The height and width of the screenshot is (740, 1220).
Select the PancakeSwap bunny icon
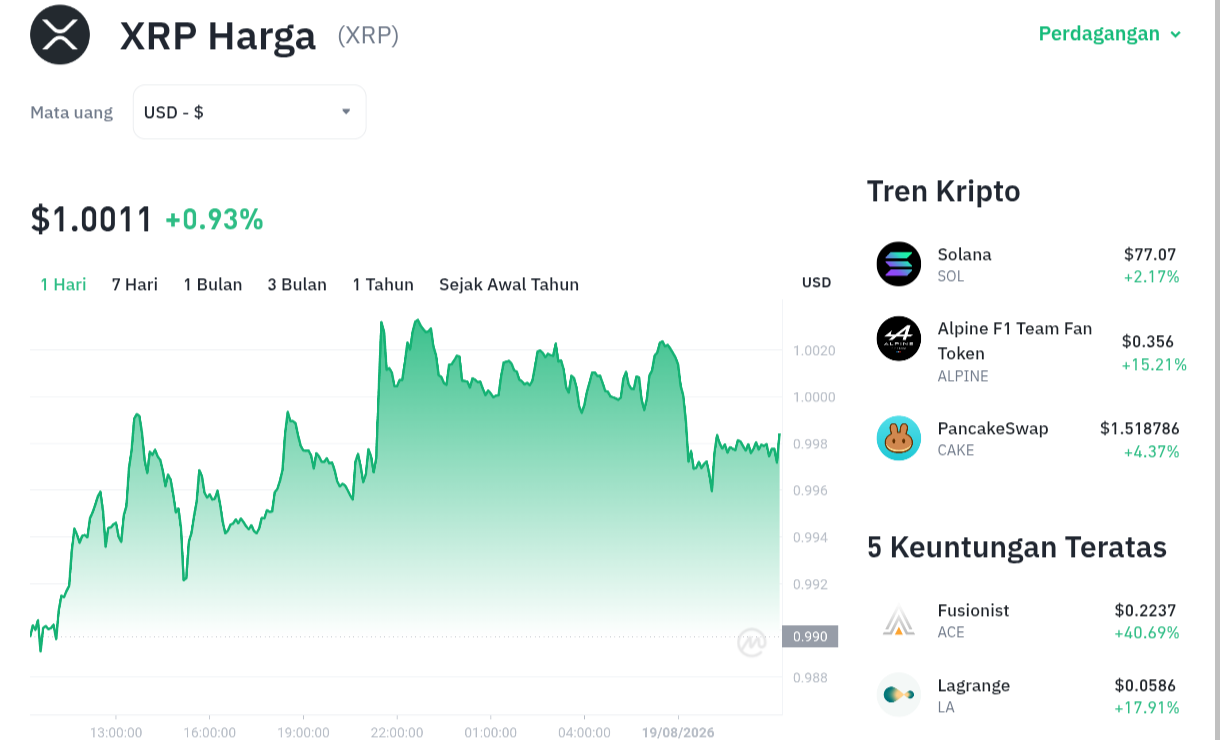pos(898,438)
